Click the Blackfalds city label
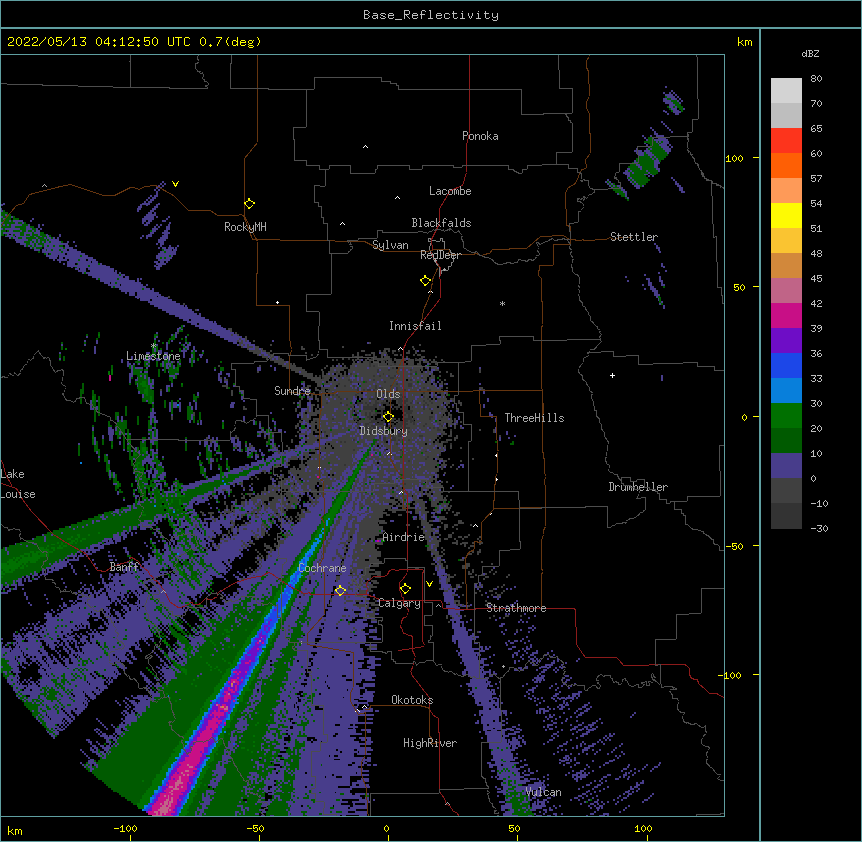 (441, 223)
